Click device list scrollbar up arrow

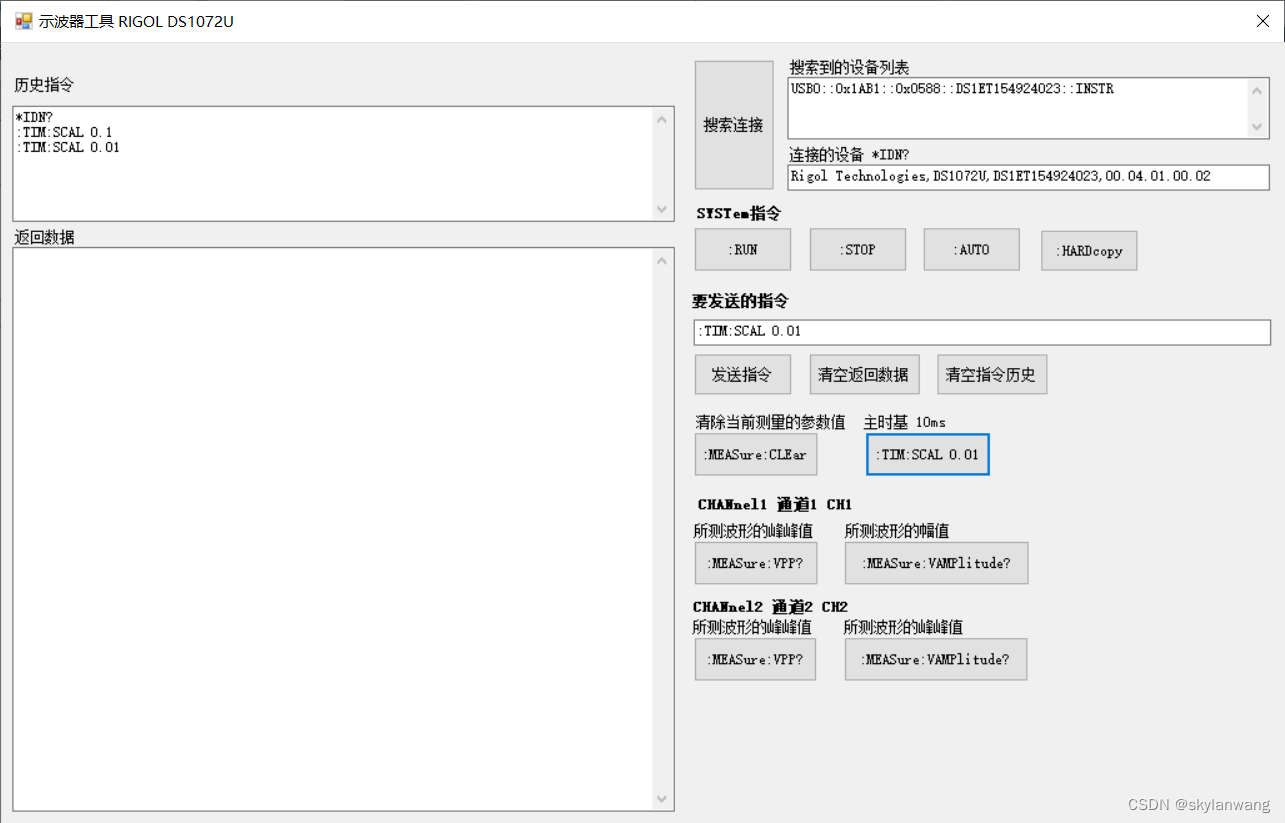[x=1257, y=92]
